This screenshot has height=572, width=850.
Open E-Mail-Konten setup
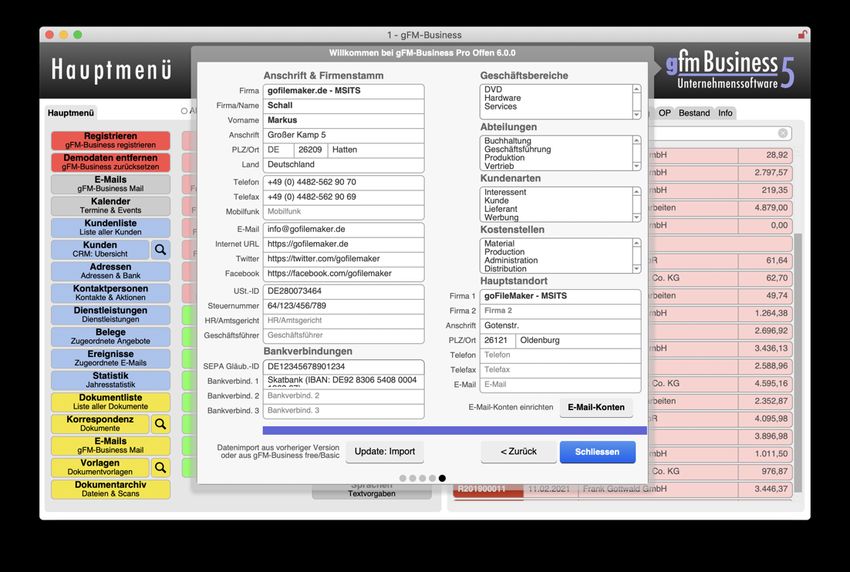coord(596,407)
